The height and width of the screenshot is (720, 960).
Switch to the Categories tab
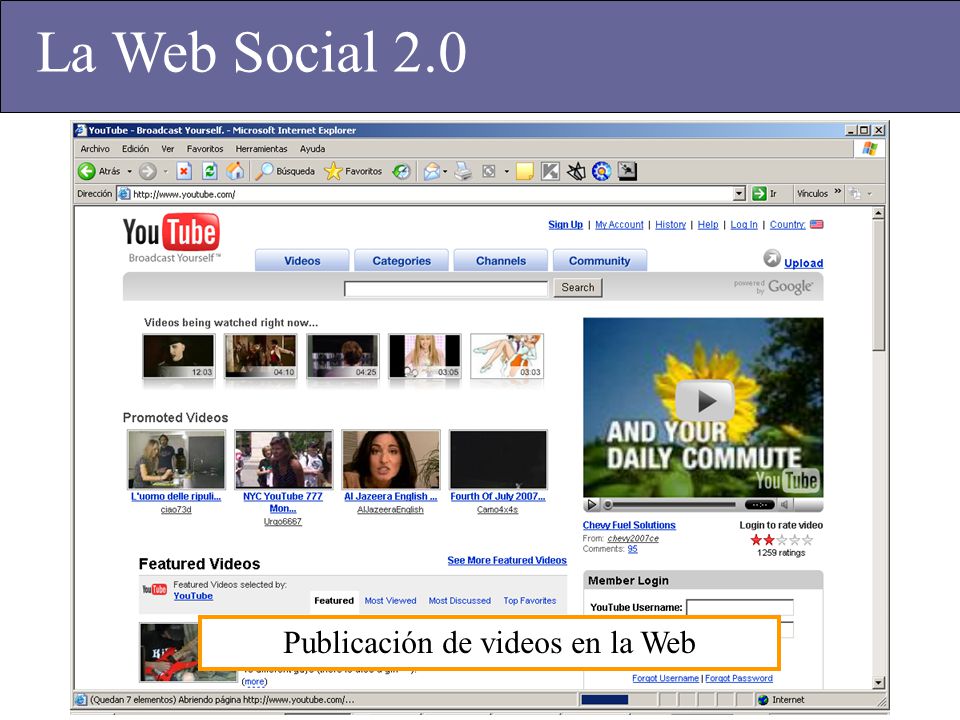coord(402,261)
